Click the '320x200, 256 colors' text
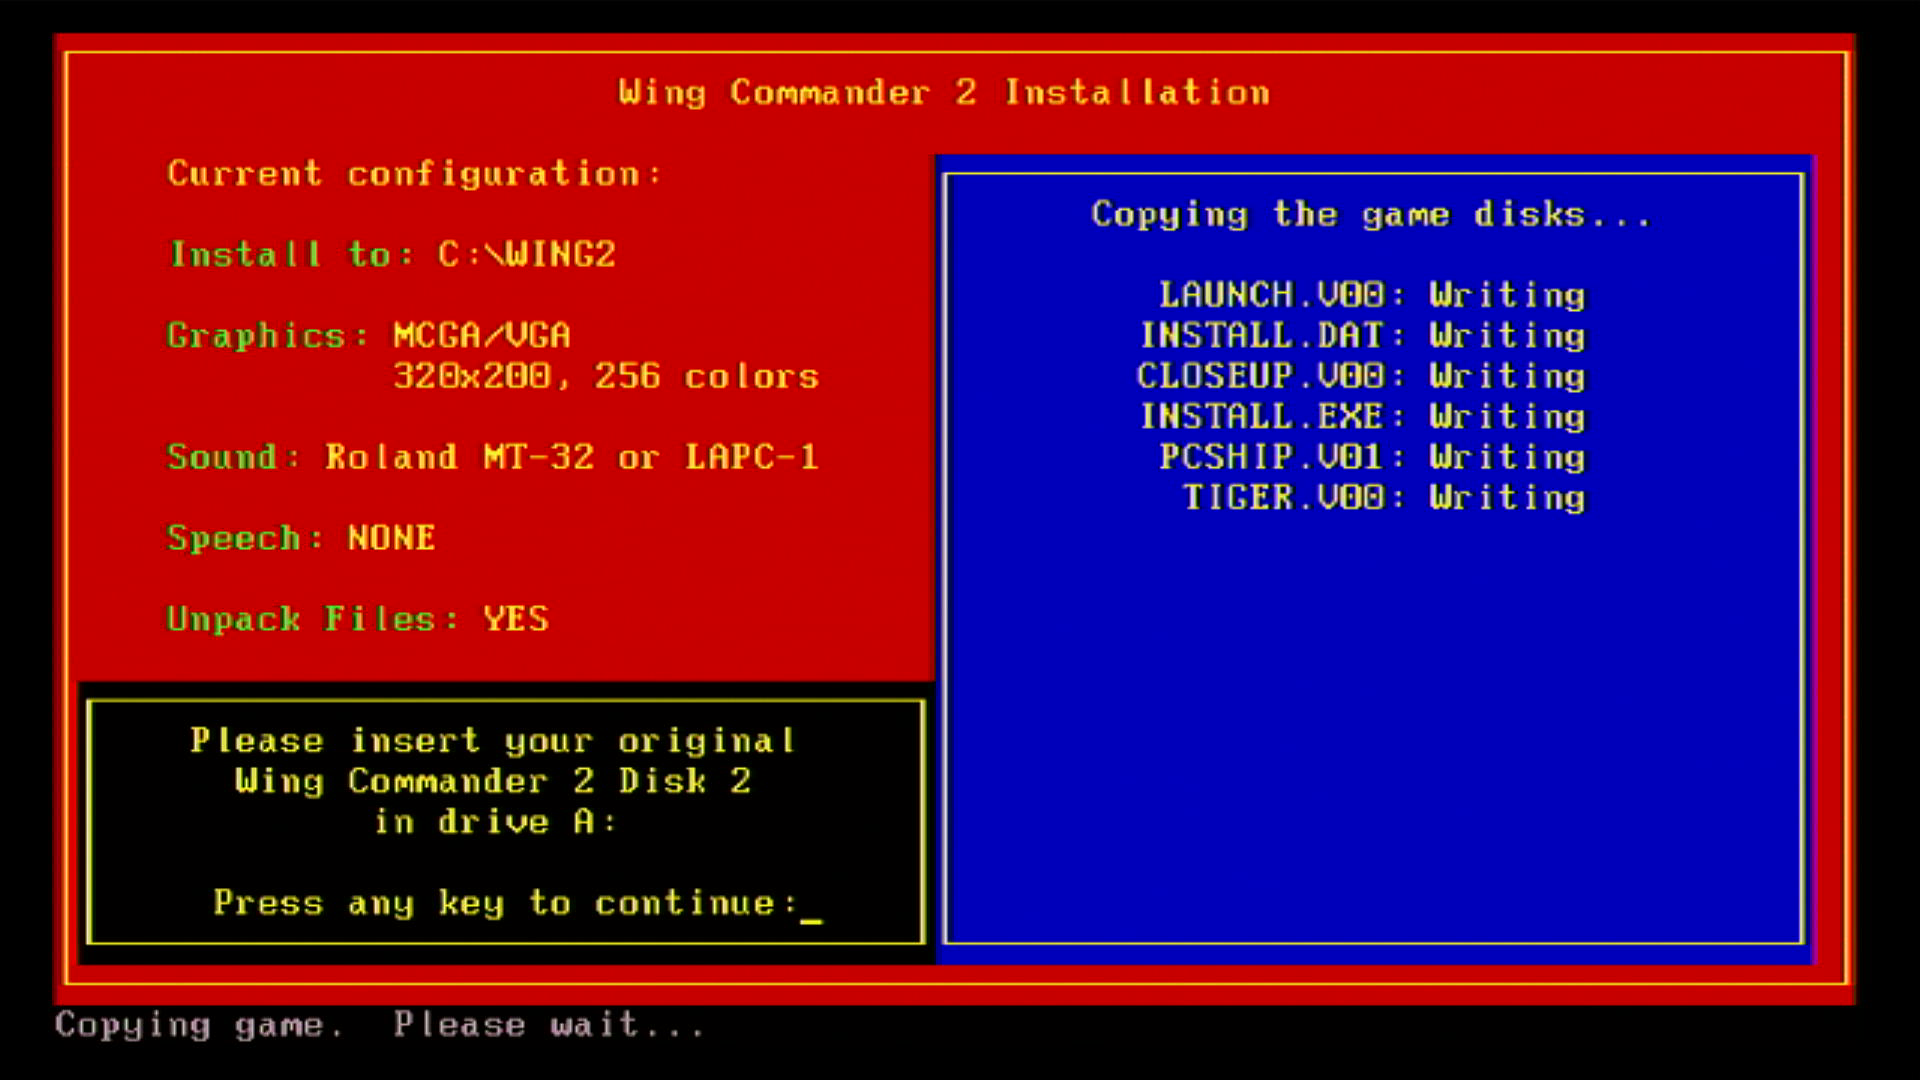Screen dimensions: 1920x1080 (605, 377)
